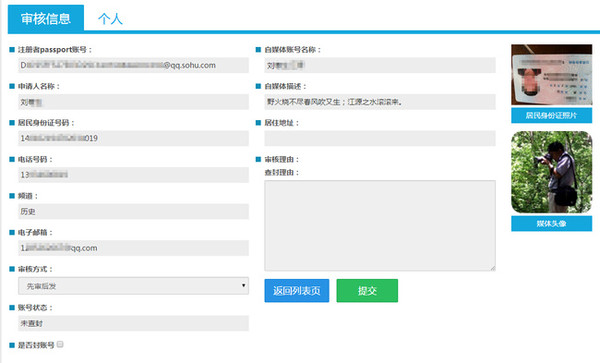The width and height of the screenshot is (600, 363).
Task: Click the 返回列表页 button
Action: (x=297, y=291)
